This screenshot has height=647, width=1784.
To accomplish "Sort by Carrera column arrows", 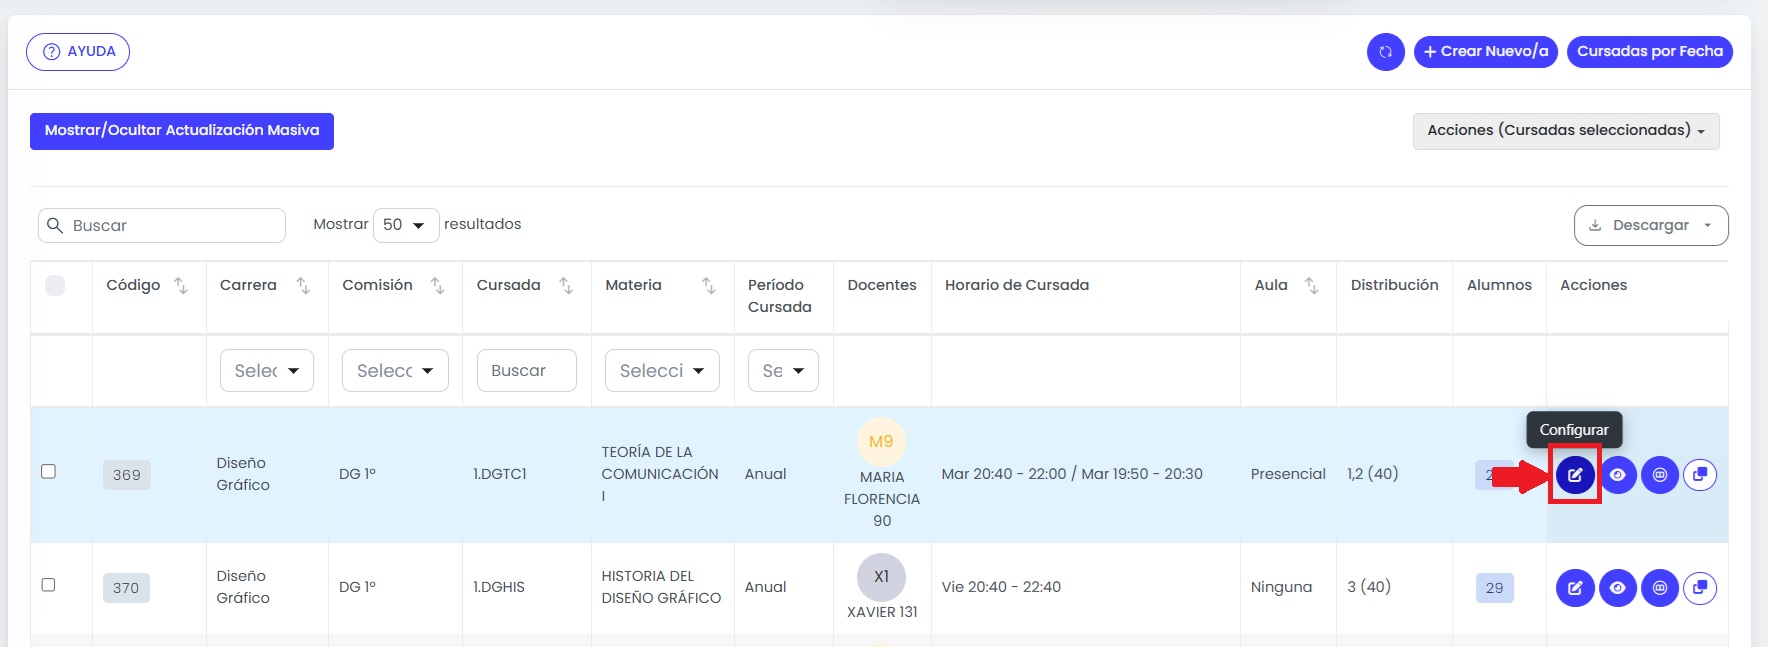I will (x=303, y=286).
